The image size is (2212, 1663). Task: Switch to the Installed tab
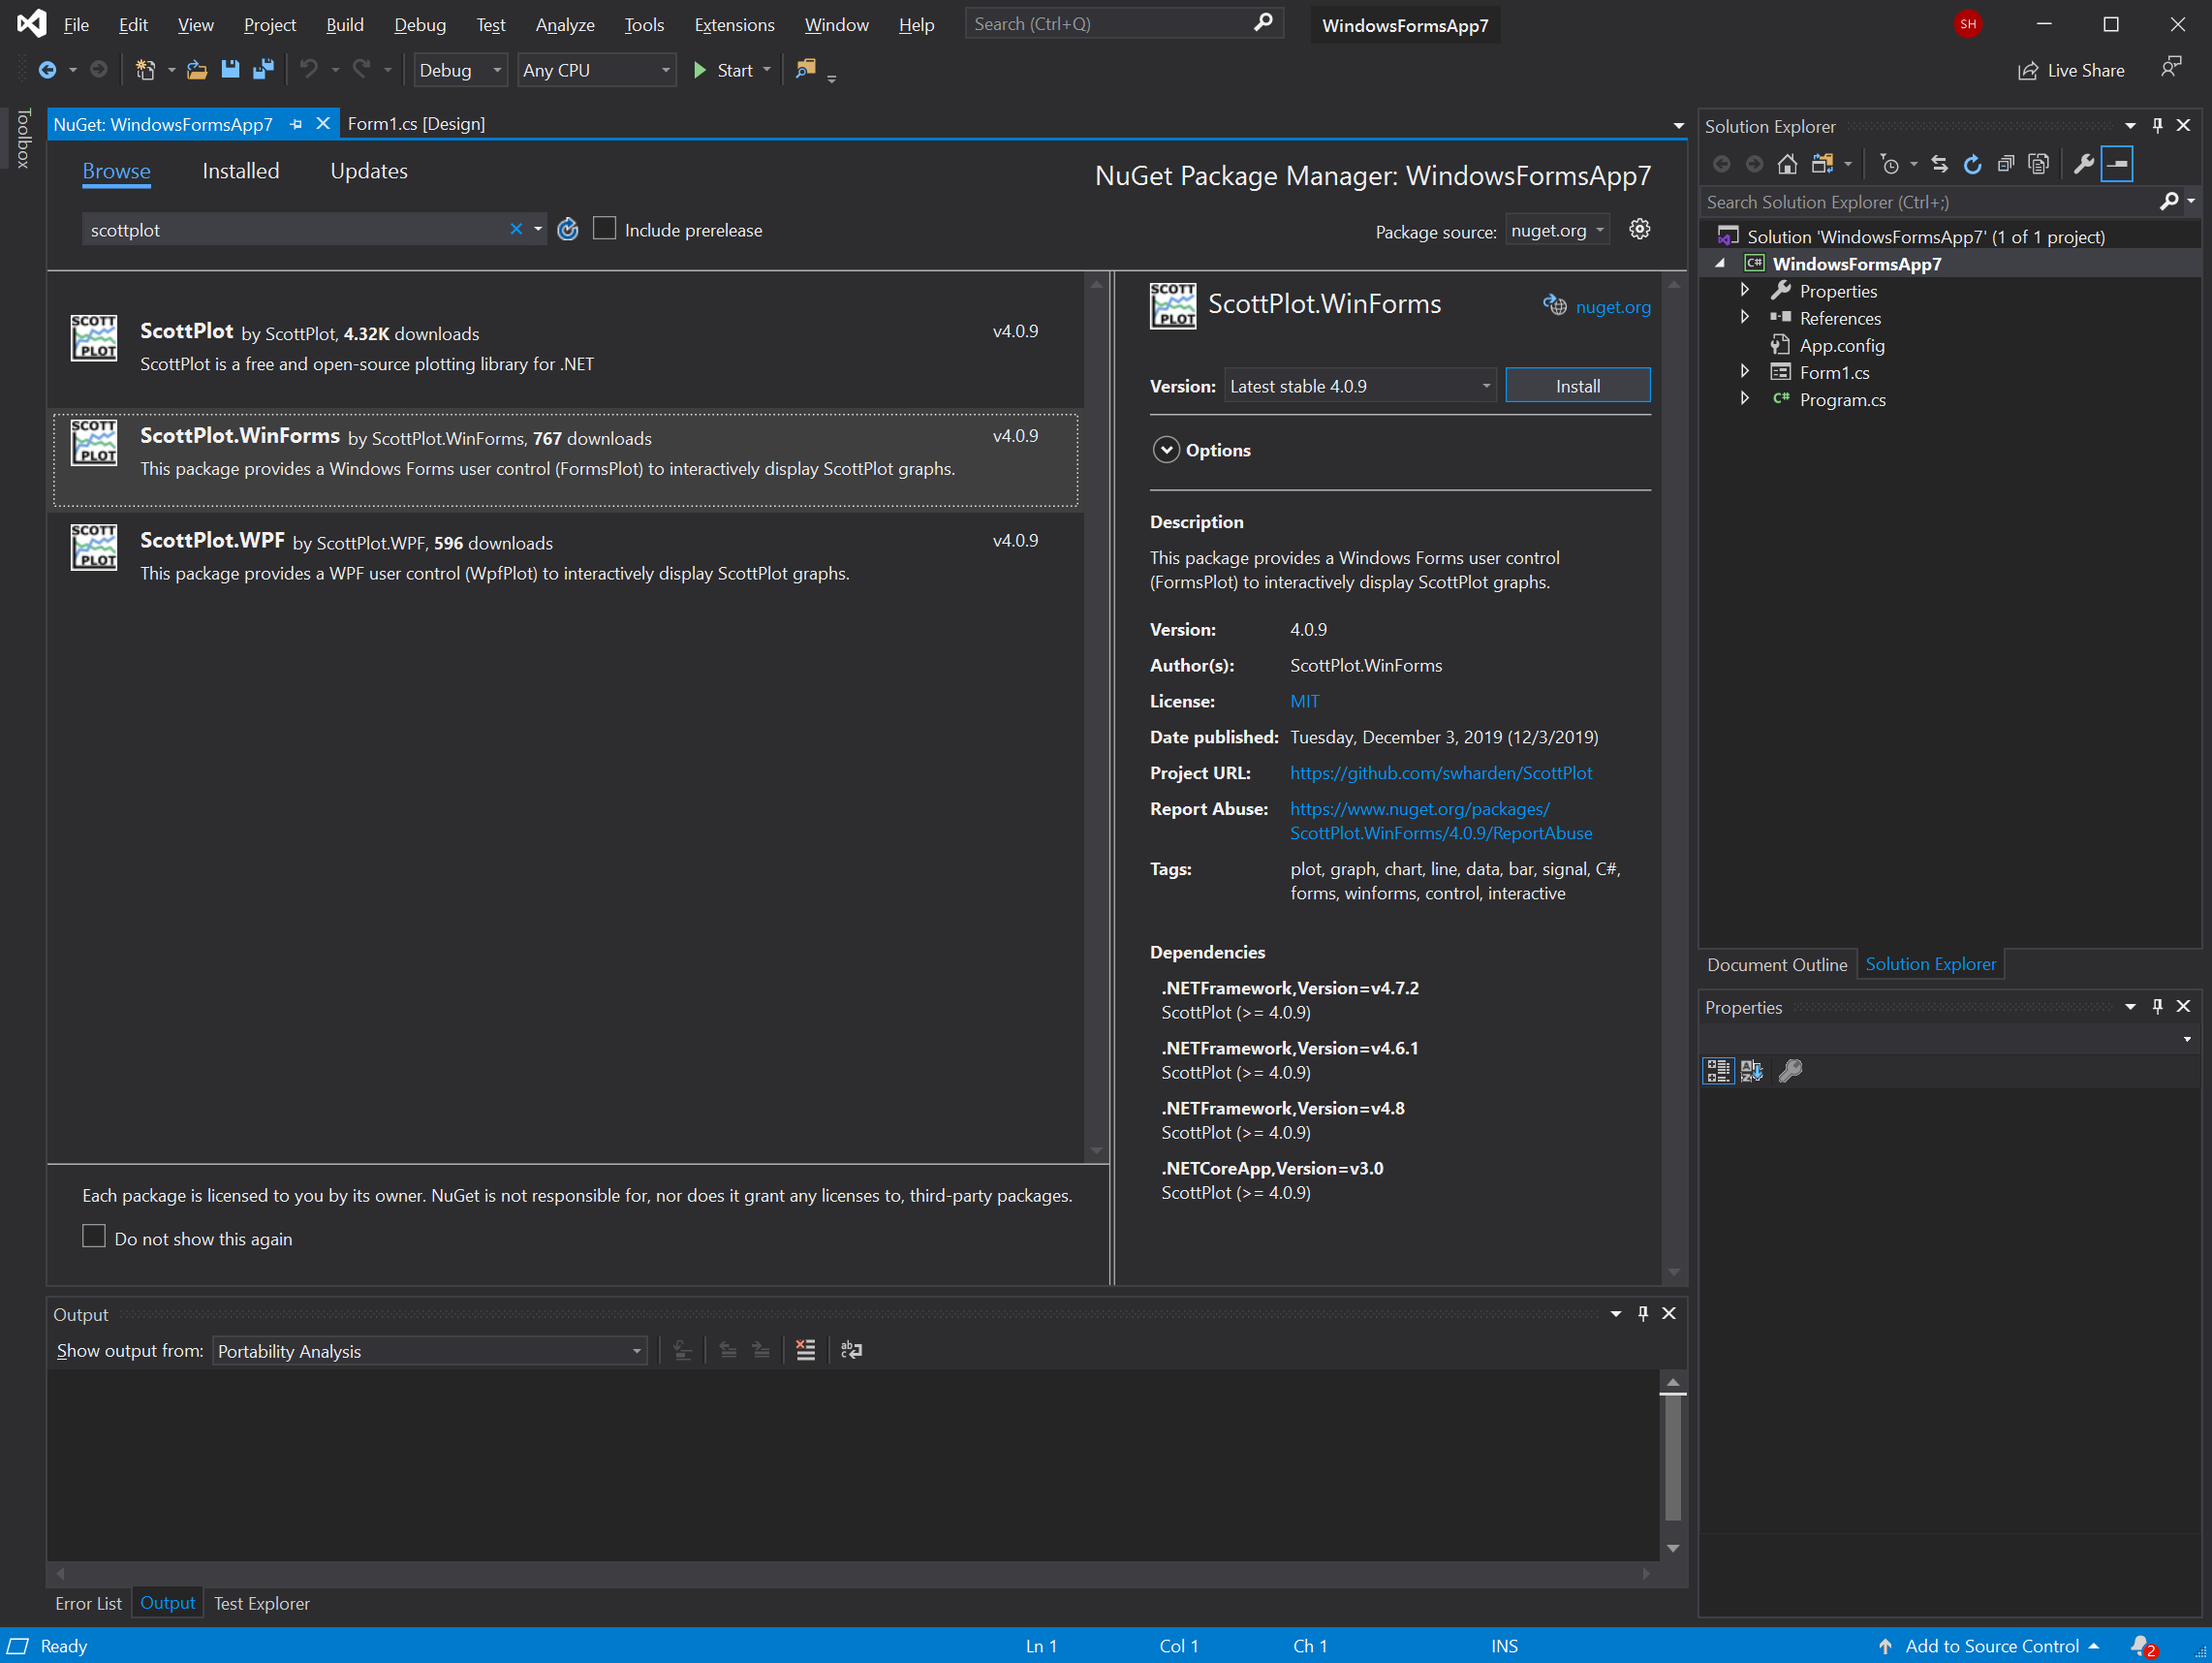[240, 171]
